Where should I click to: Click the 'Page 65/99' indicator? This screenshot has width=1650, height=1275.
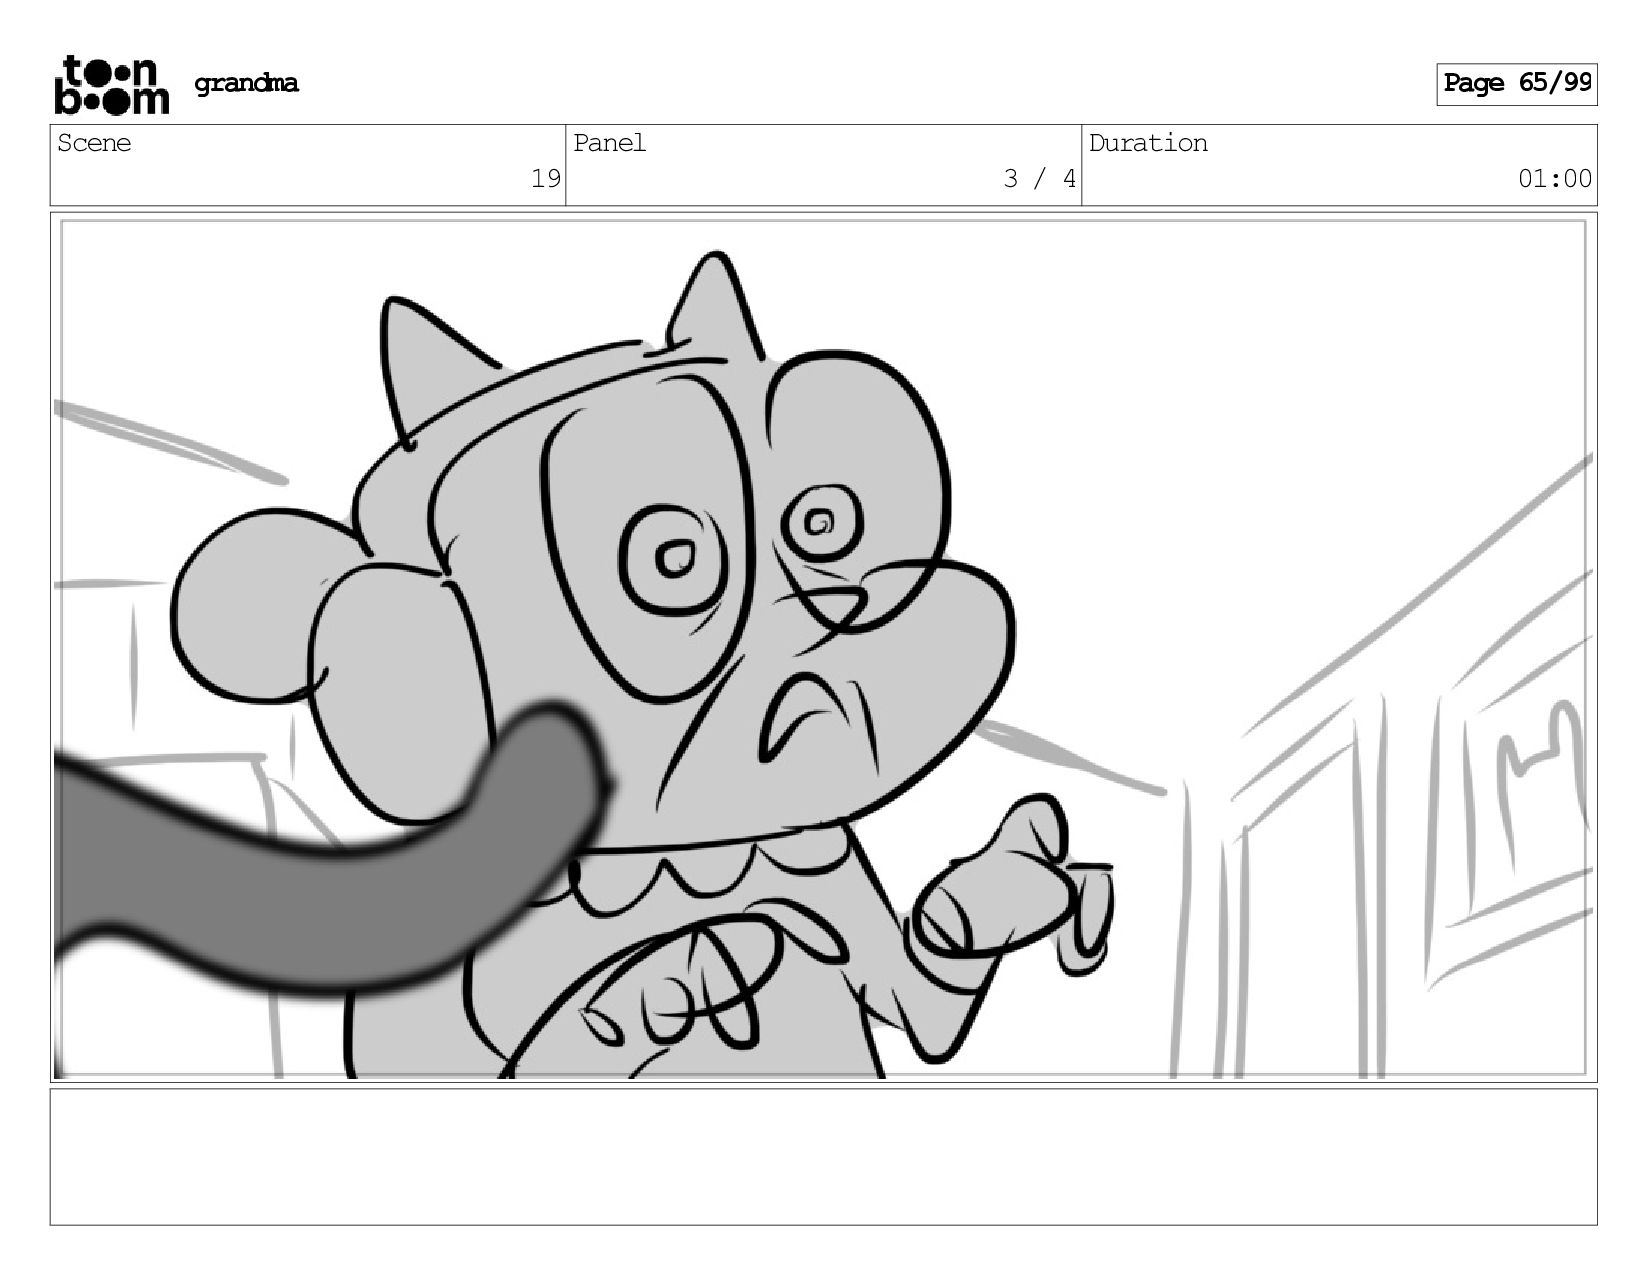coord(1516,84)
